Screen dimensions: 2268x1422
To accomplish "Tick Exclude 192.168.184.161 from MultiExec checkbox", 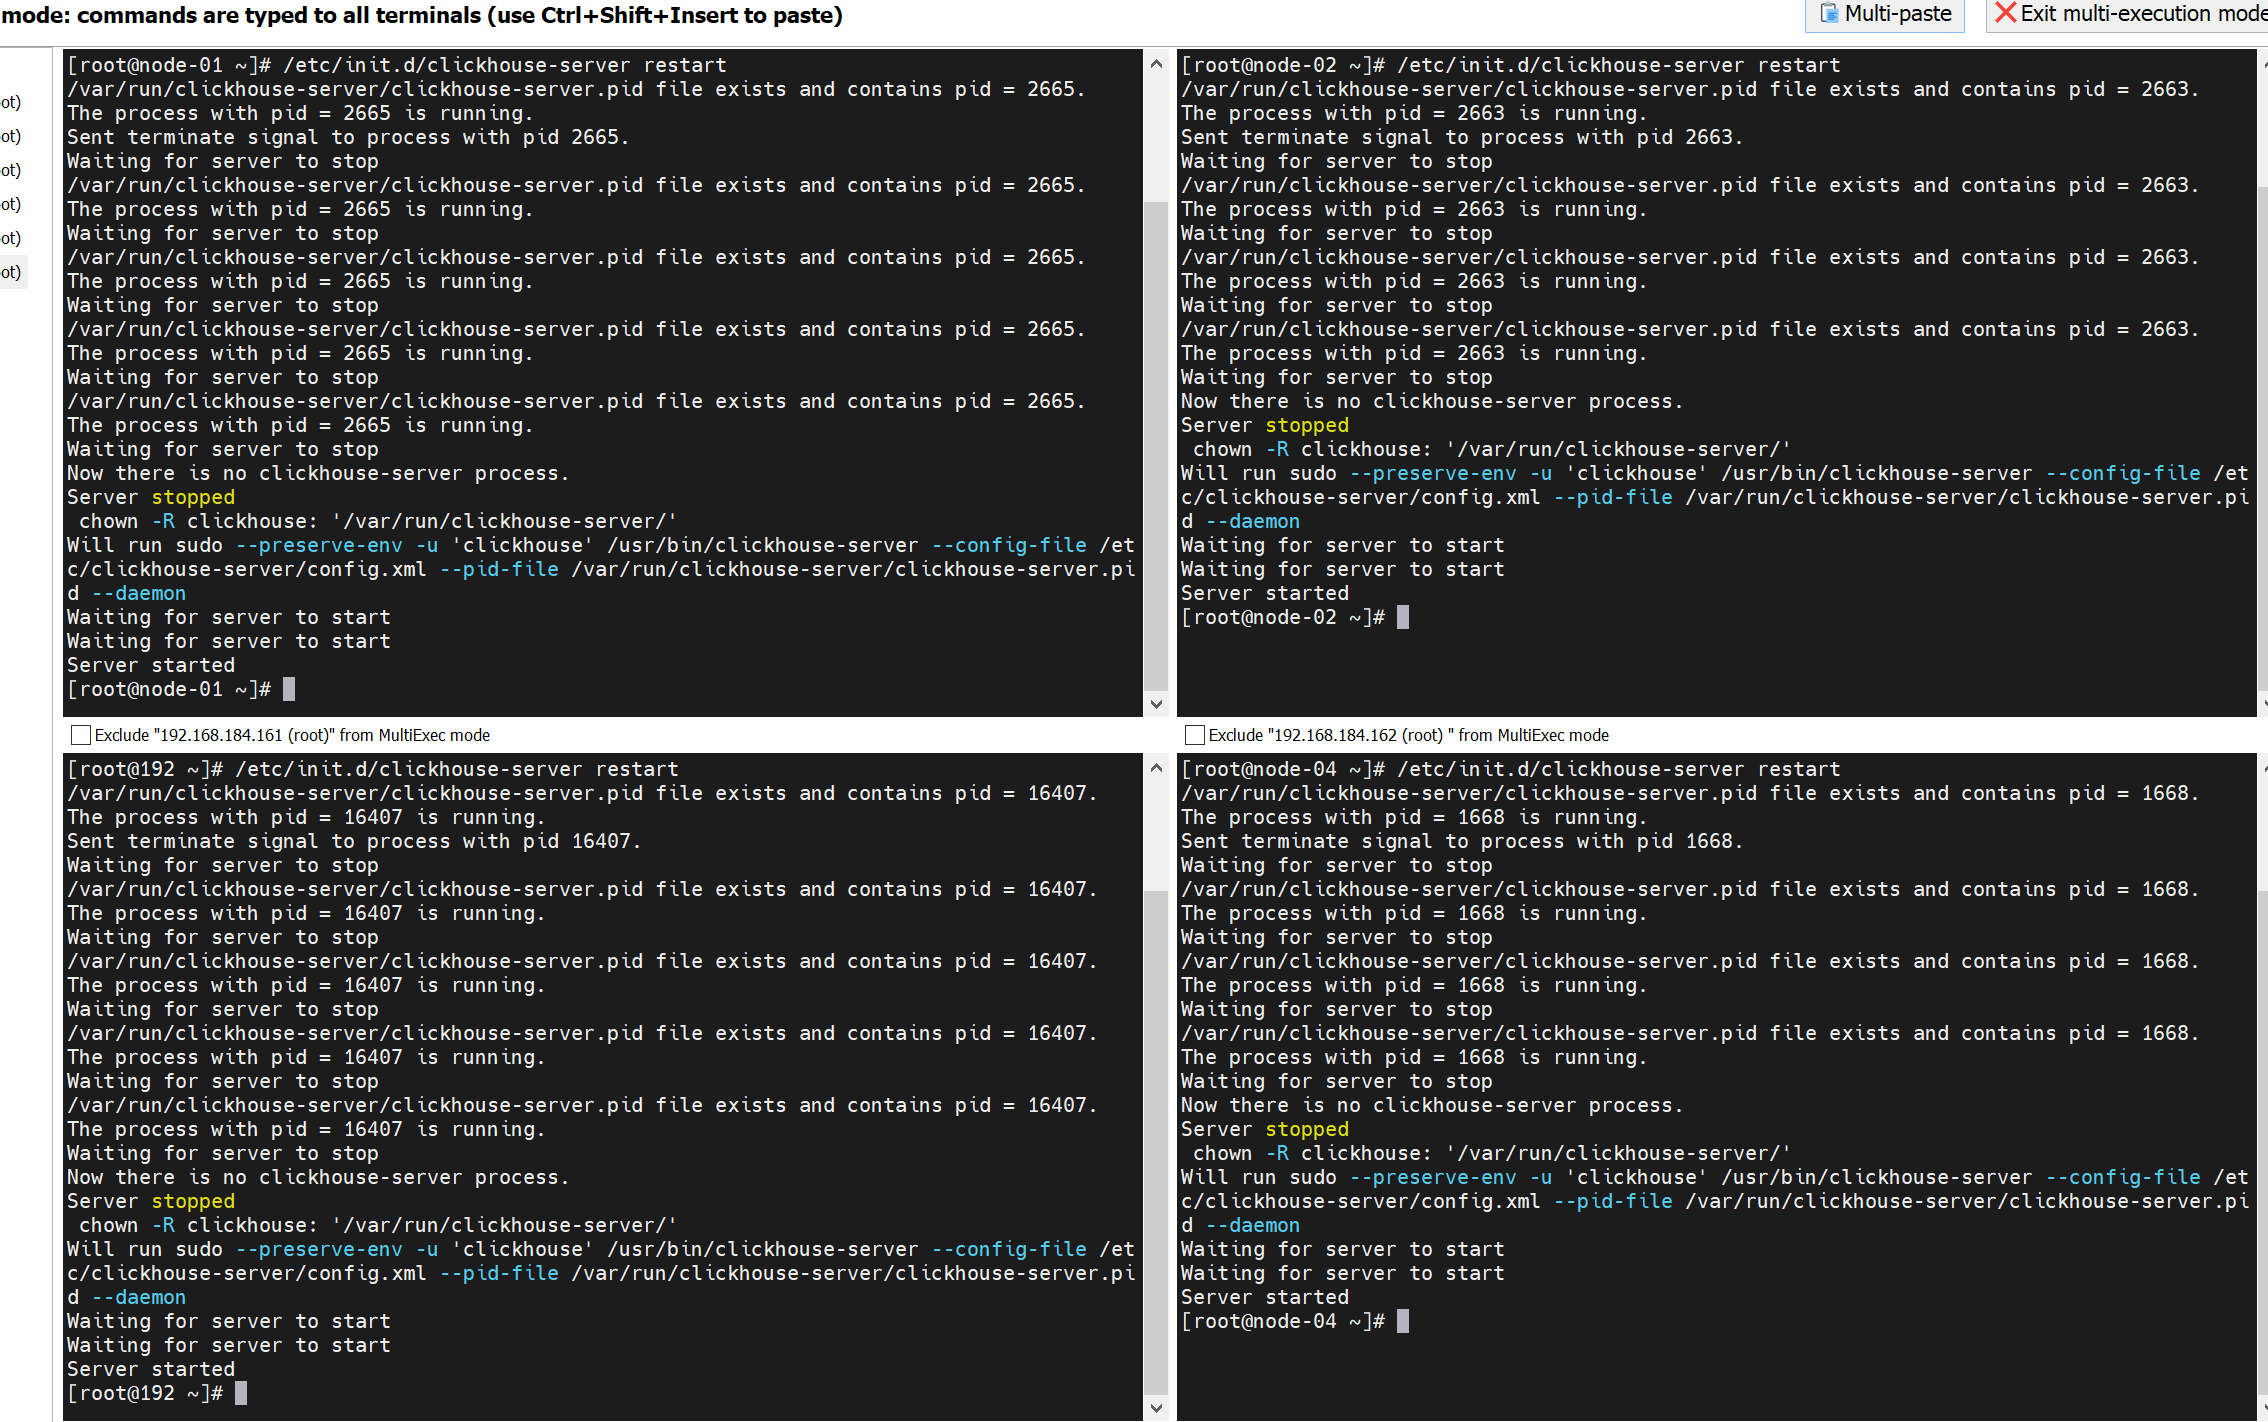I will tap(81, 735).
